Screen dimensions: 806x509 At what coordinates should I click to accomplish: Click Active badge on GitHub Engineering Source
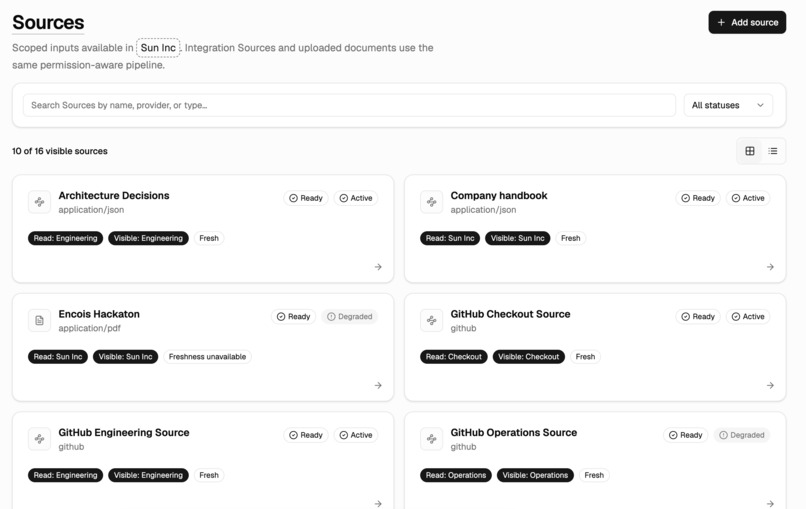click(x=356, y=434)
